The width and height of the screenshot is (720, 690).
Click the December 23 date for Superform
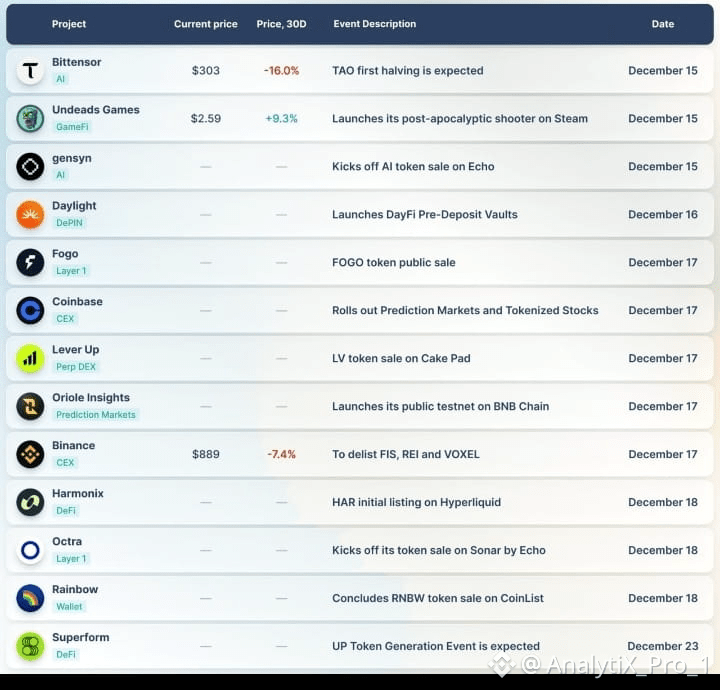(663, 646)
